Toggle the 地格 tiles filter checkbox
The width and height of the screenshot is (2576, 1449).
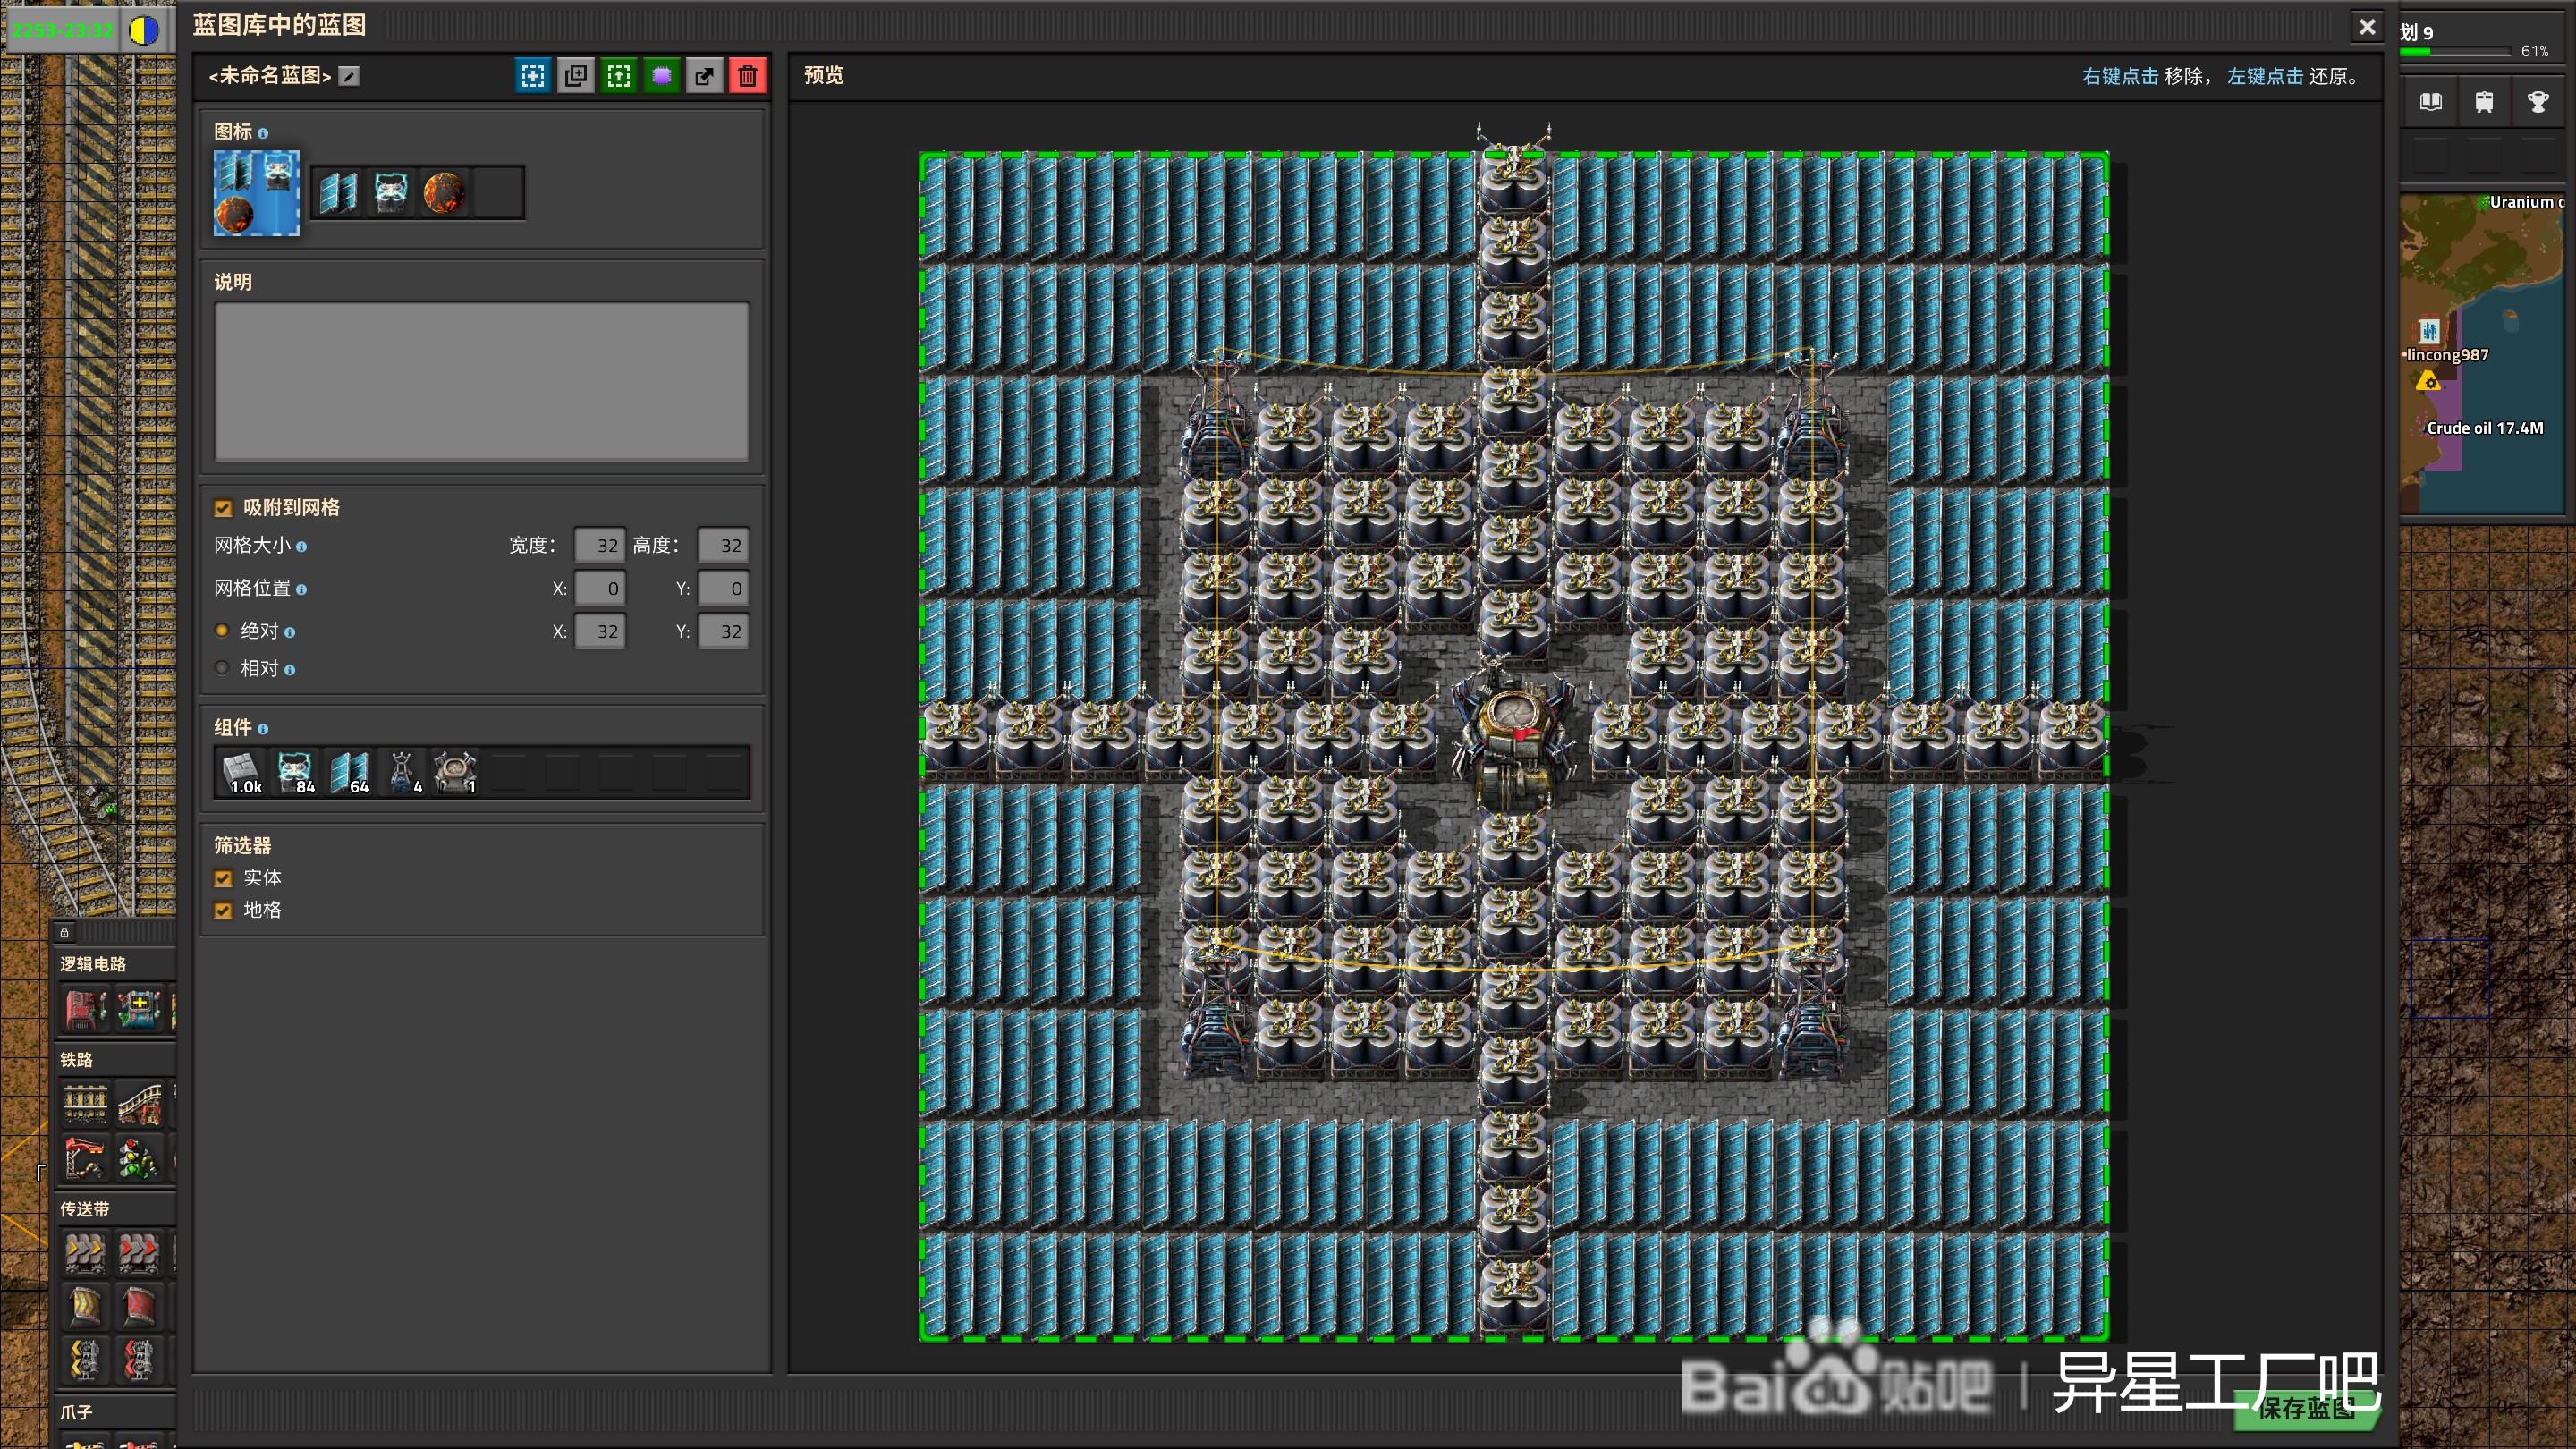[x=223, y=910]
